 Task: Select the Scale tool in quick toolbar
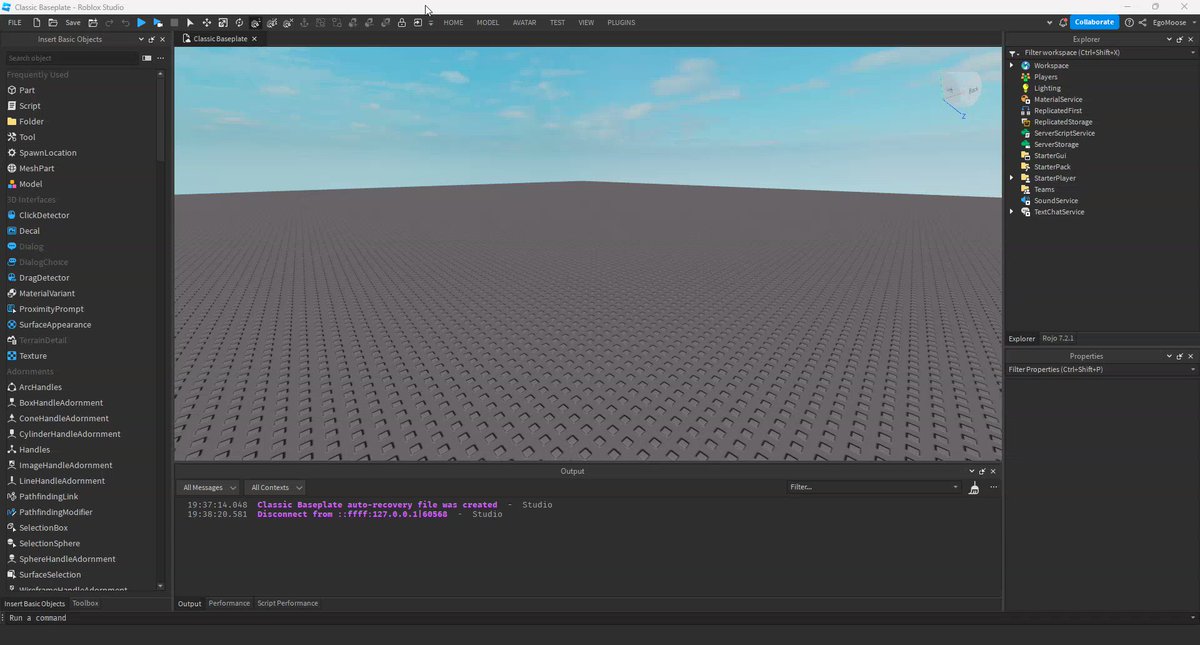tap(223, 22)
